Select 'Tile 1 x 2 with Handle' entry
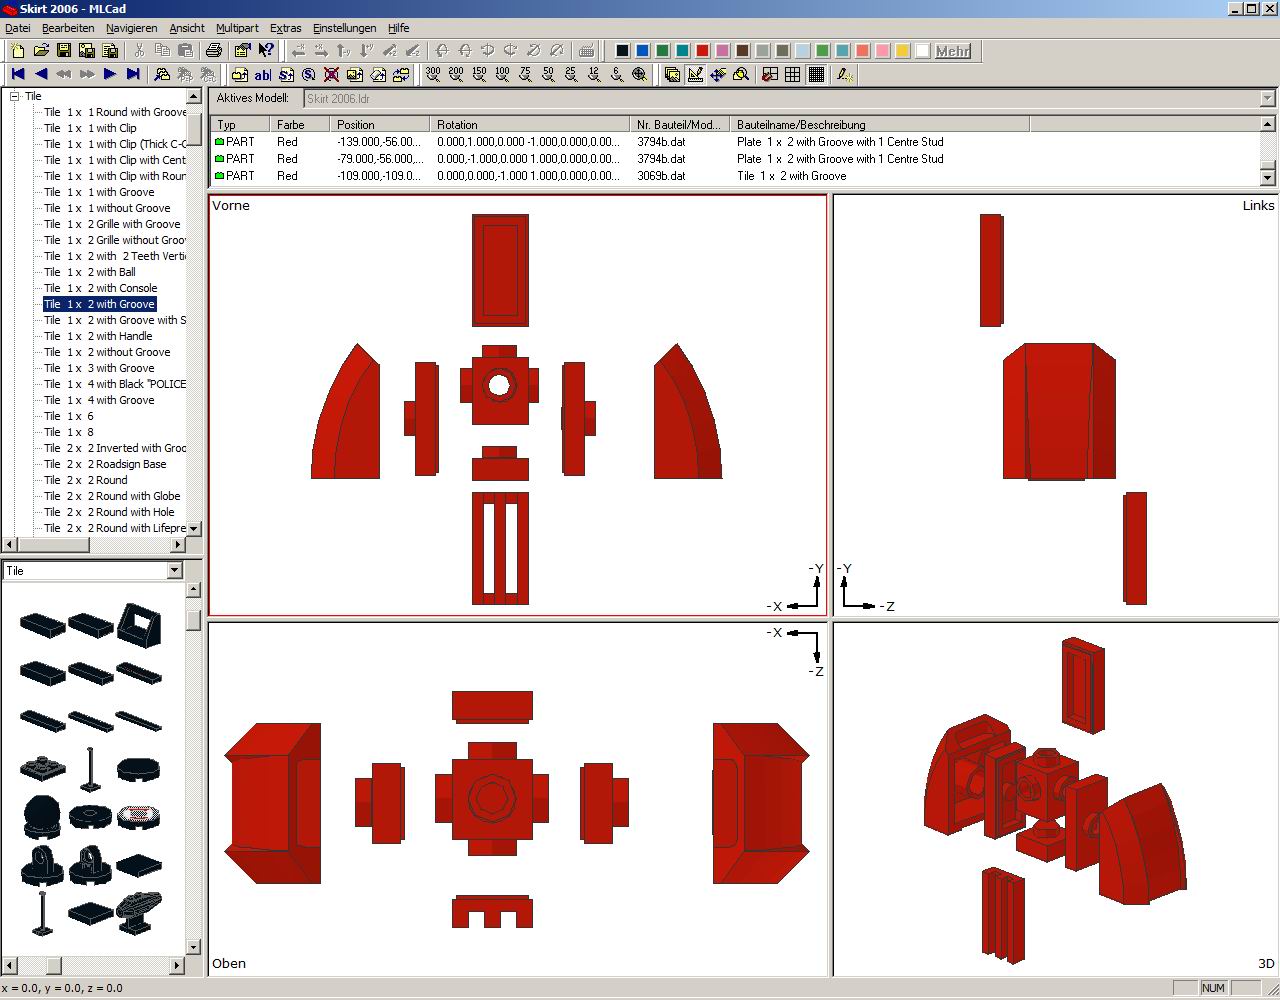 (98, 336)
